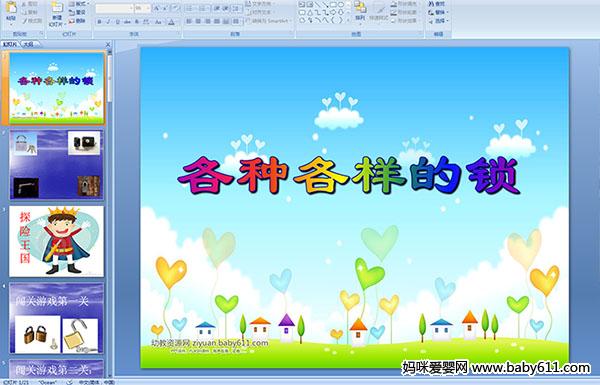Viewport: 600px width, 385px height.
Task: Toggle Align Text Left
Action: pyautogui.click(x=189, y=21)
